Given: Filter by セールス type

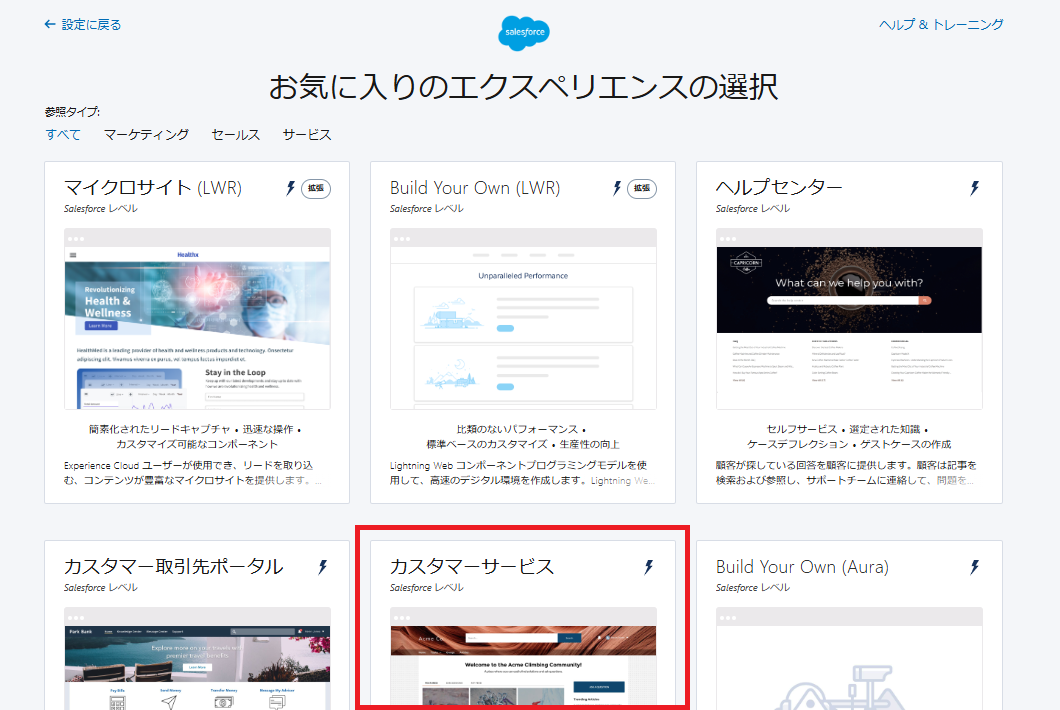Looking at the screenshot, I should (x=235, y=135).
